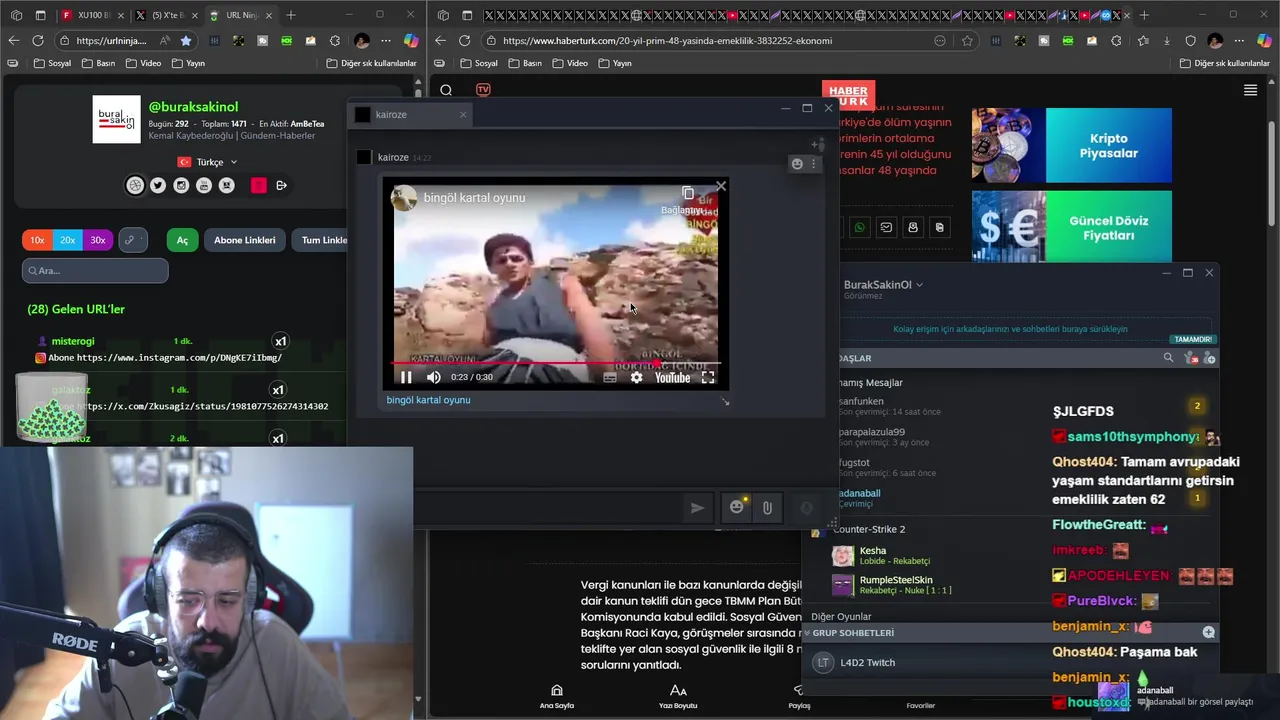
Task: Focus the Ara search field
Action: tap(95, 270)
